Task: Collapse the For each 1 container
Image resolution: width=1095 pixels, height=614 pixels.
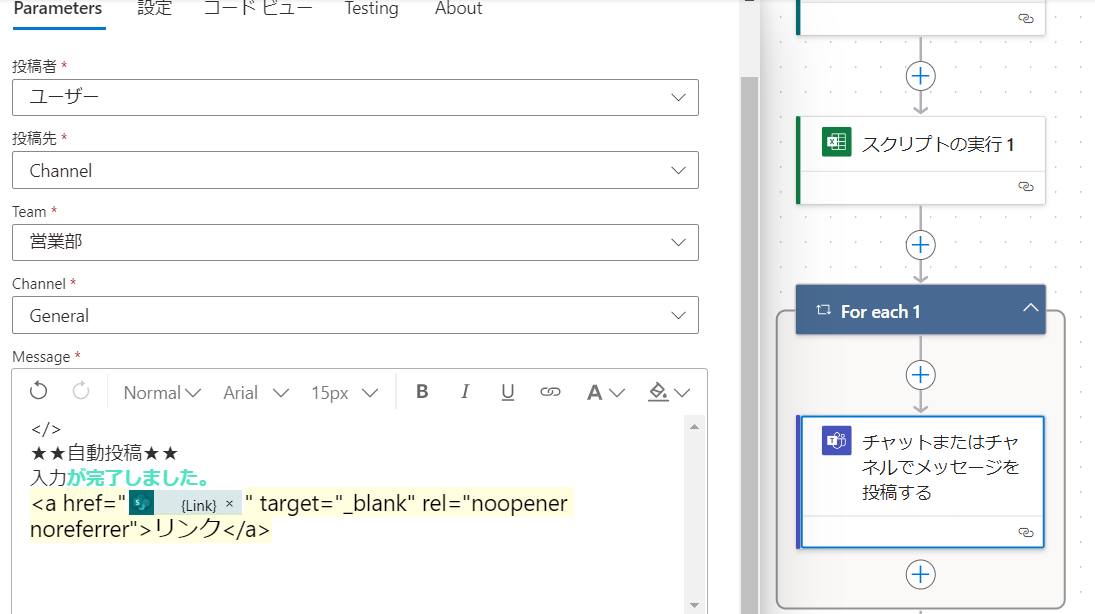Action: [x=1030, y=308]
